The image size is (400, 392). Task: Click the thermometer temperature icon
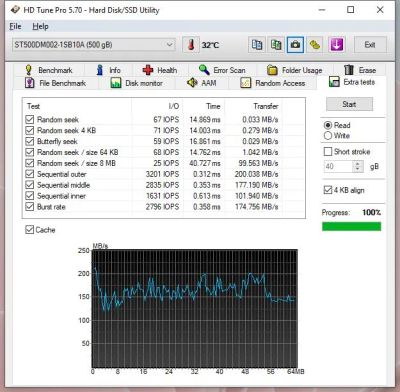pos(191,45)
